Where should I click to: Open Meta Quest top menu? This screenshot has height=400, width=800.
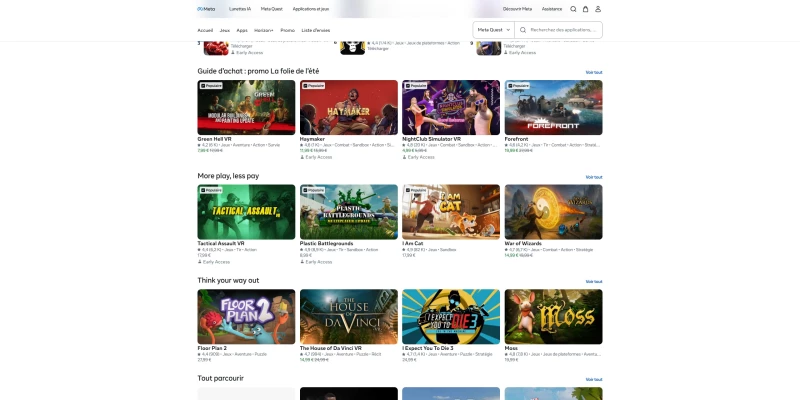pos(271,9)
